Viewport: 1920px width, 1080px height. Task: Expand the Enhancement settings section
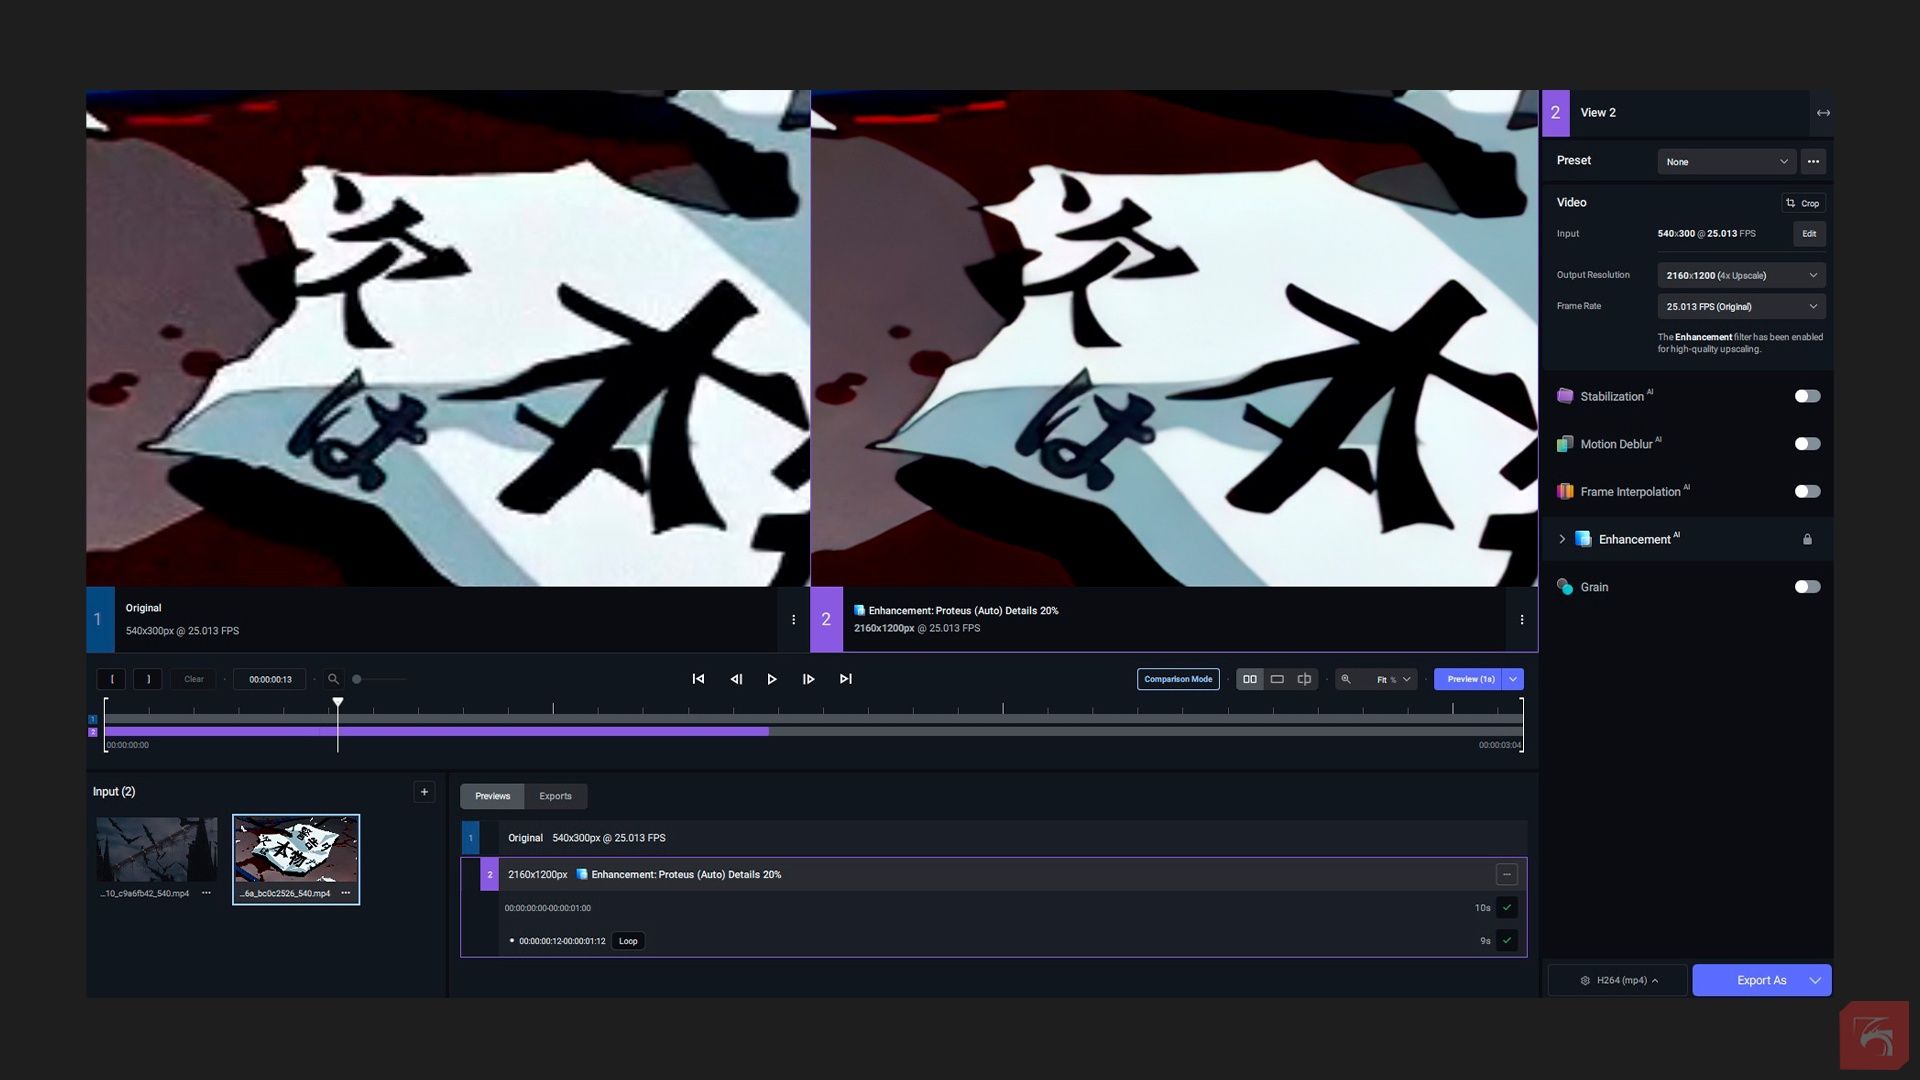tap(1562, 540)
